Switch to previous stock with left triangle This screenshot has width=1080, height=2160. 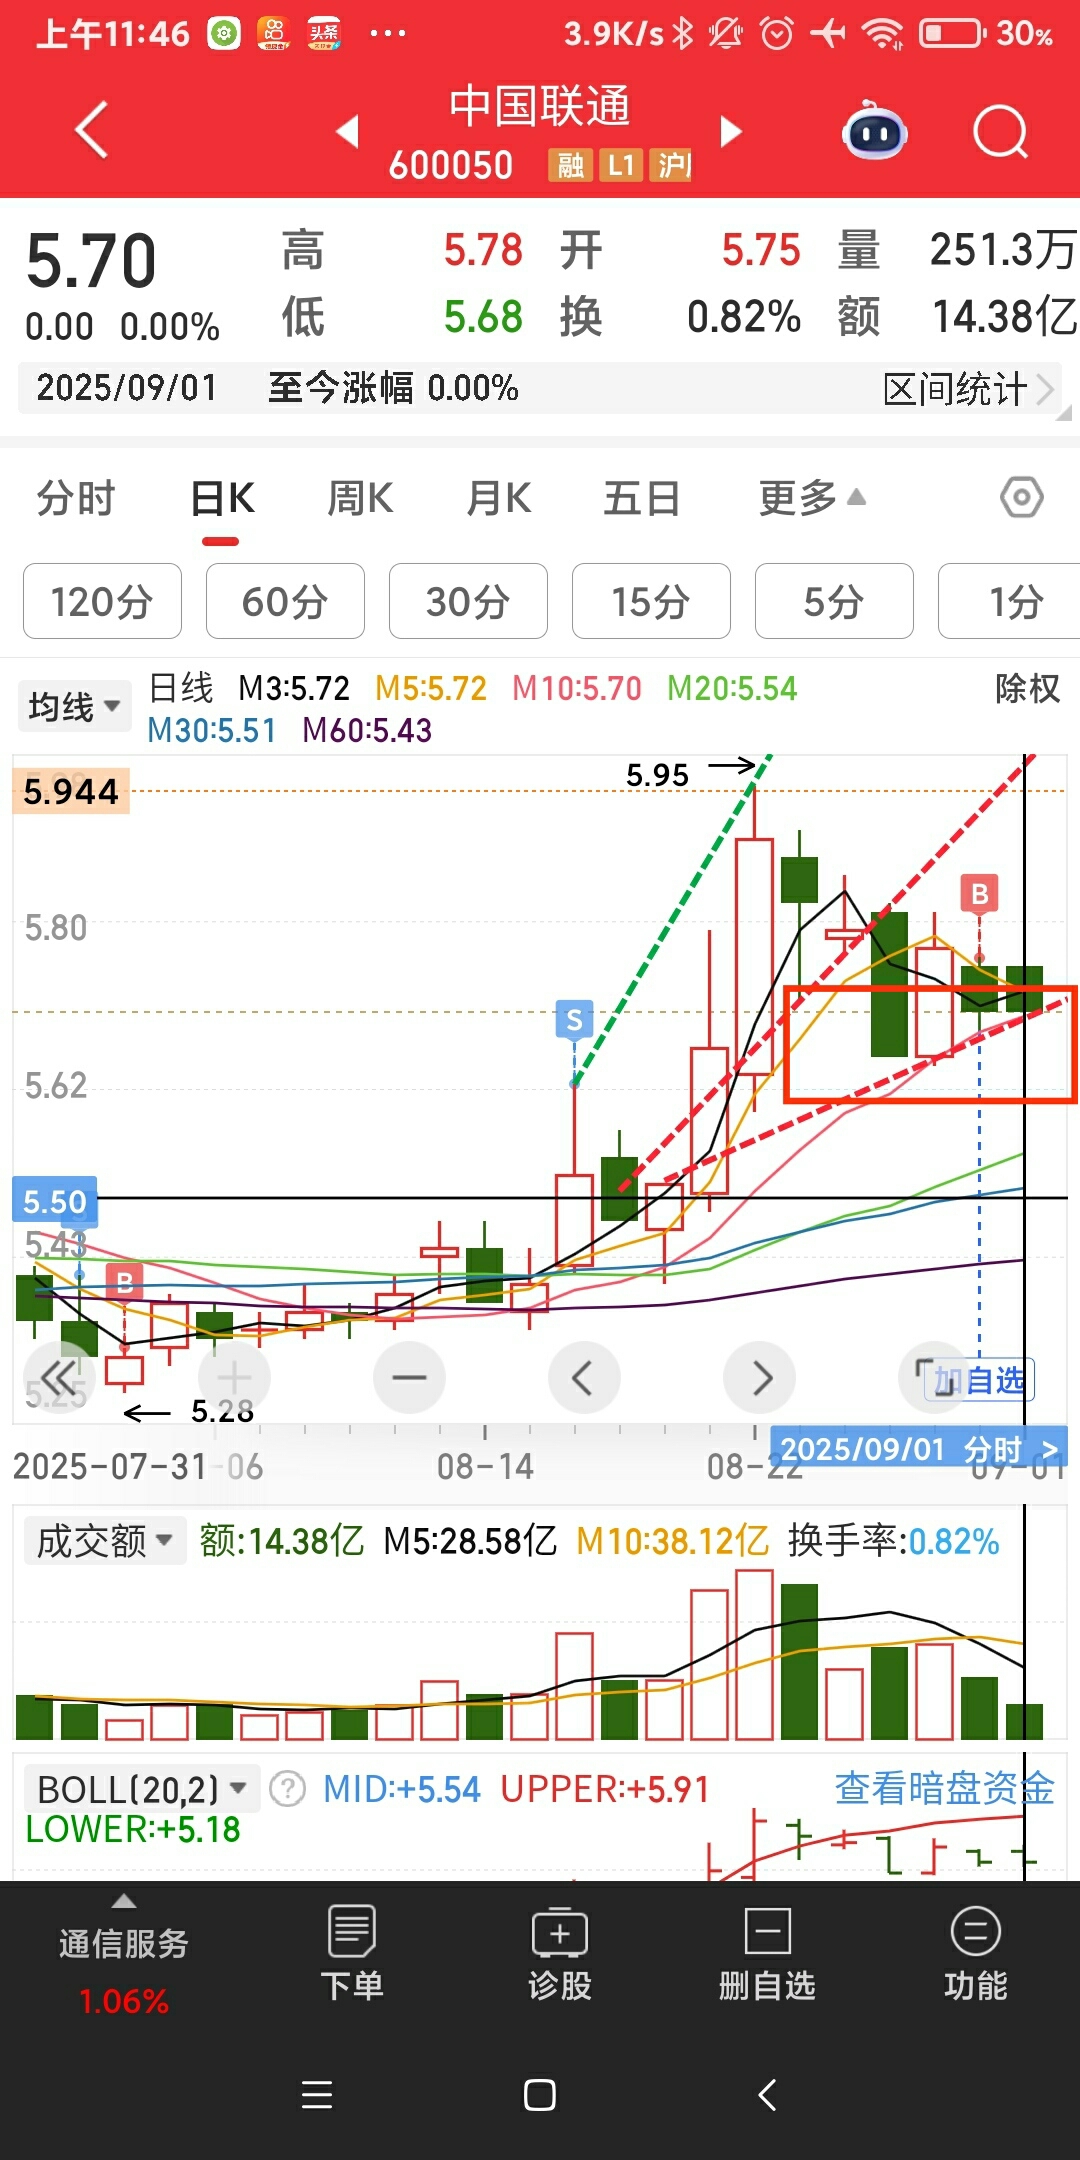347,131
